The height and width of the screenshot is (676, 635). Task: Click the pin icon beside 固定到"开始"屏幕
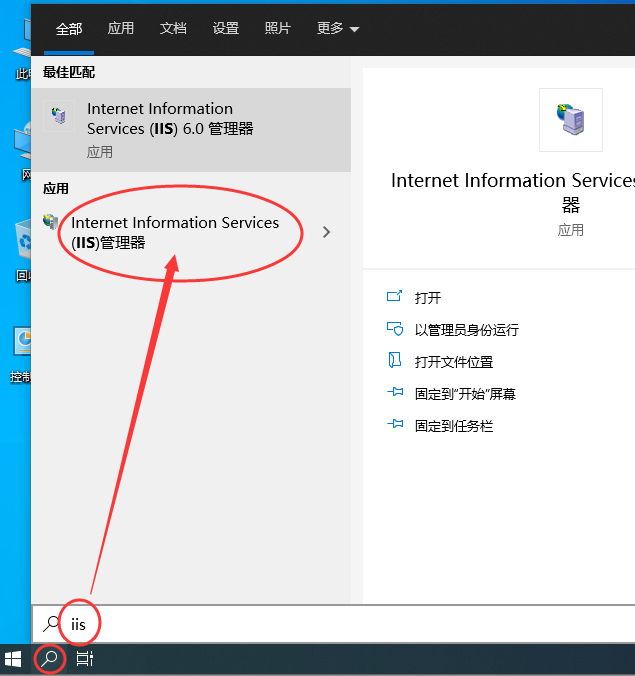(x=395, y=392)
